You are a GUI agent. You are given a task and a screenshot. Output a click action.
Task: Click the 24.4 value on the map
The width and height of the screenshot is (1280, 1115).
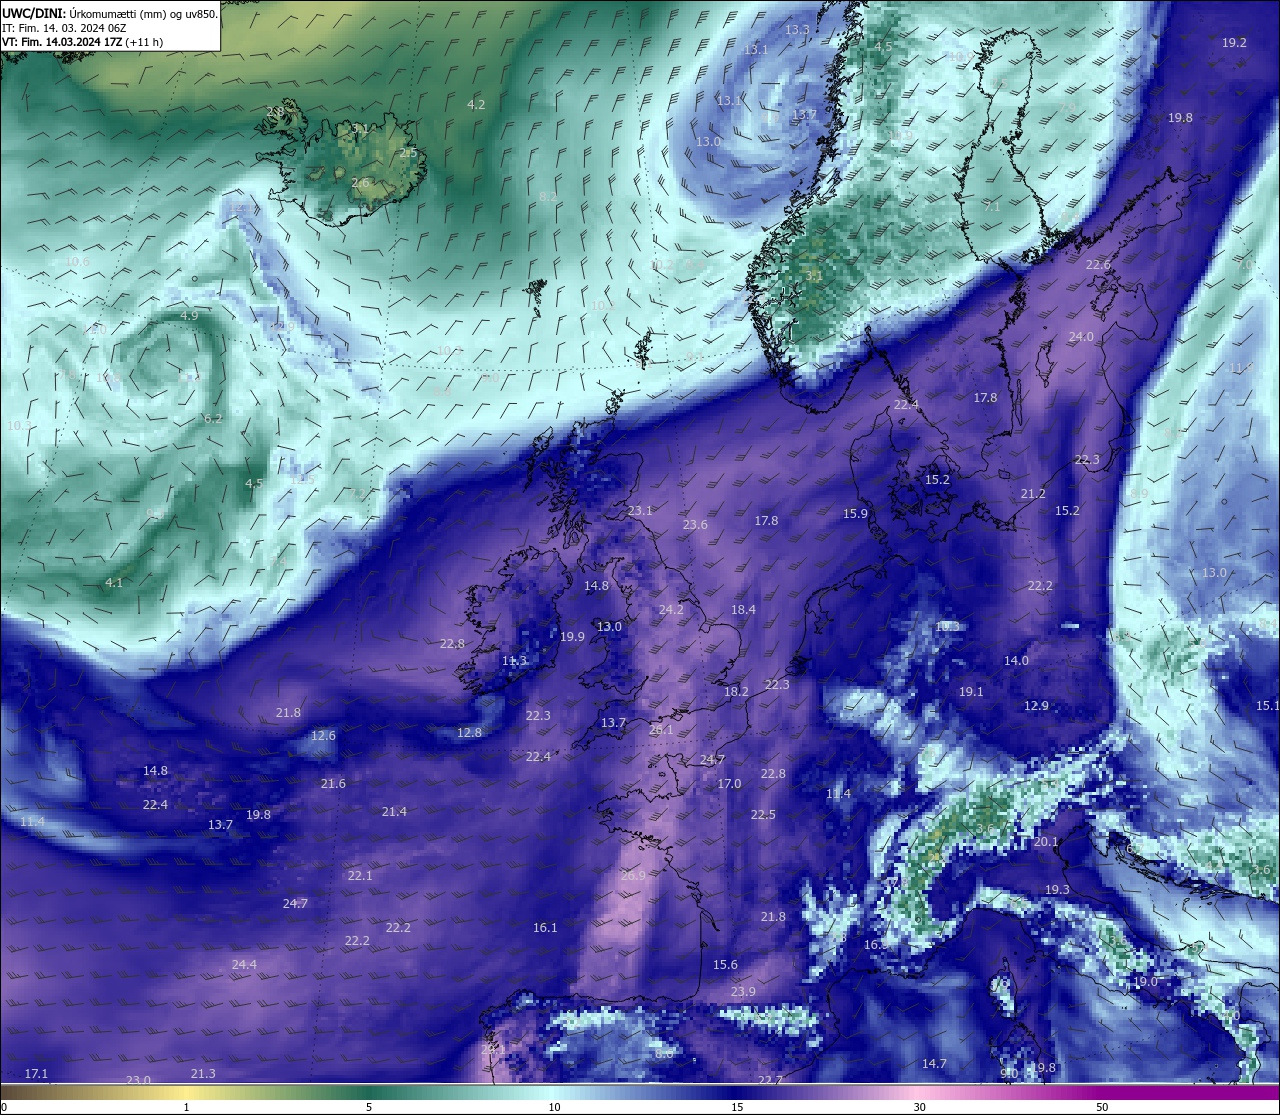coord(244,965)
